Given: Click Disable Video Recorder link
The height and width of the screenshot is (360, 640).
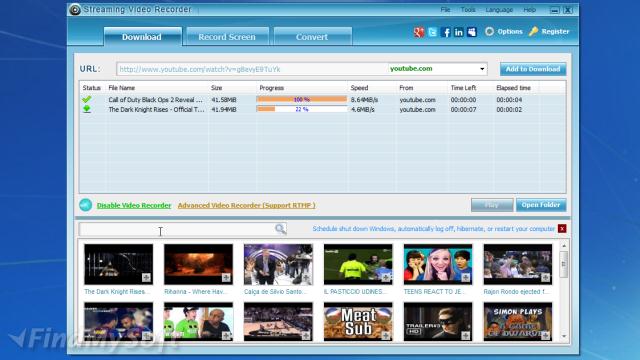Looking at the screenshot, I should pos(134,205).
